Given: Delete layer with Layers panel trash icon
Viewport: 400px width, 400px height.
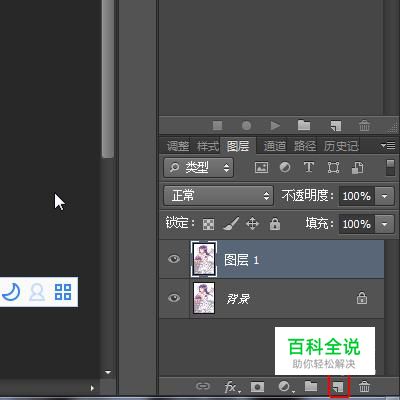Looking at the screenshot, I should coord(364,387).
